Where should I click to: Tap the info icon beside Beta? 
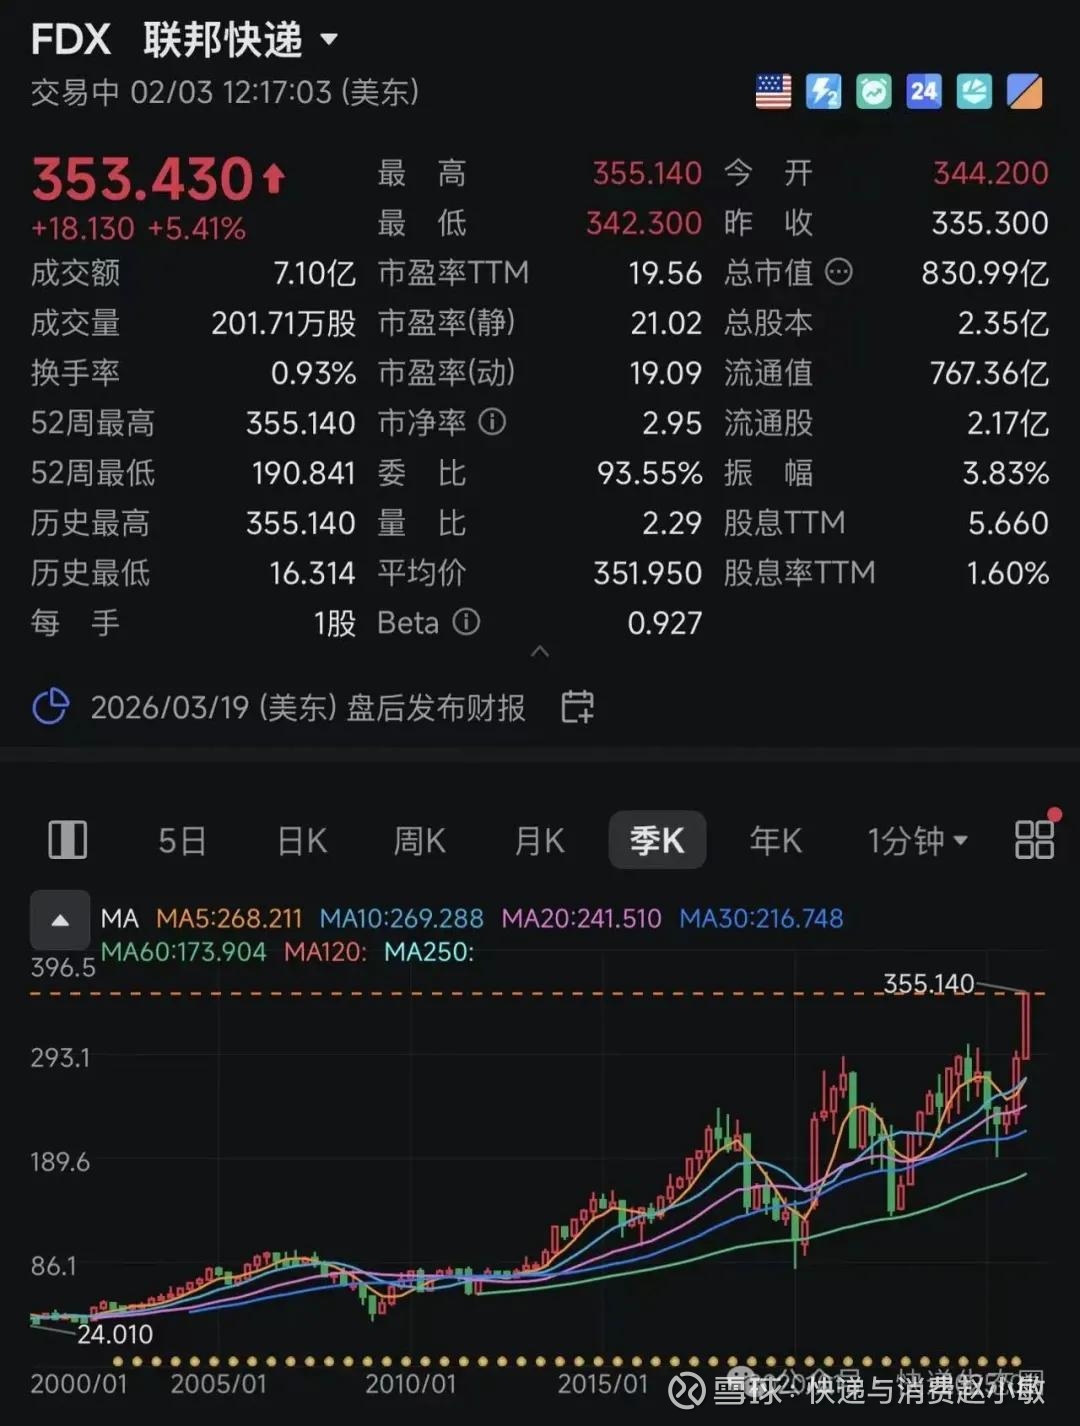[466, 622]
